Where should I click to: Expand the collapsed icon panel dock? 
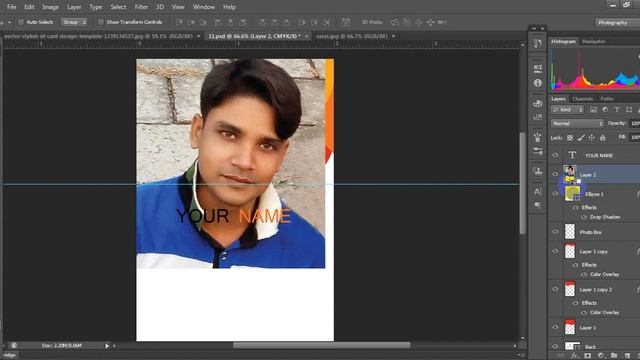pyautogui.click(x=534, y=29)
